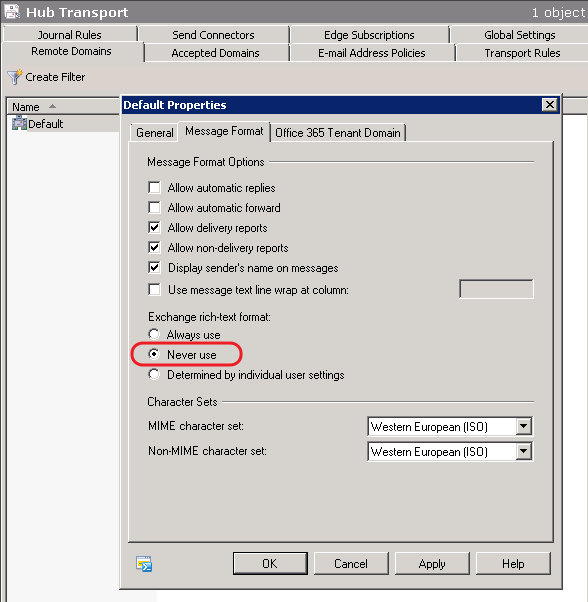Screen dimensions: 588x602
Task: Select Always use rich-text format
Action: coord(154,334)
